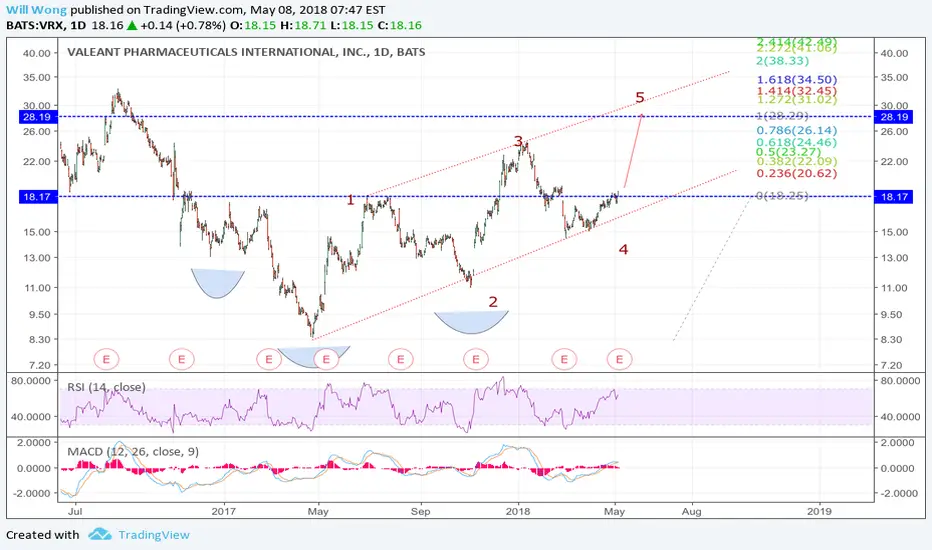Follow the TradingView link beside Created with
Screen dimensions: 932x550
[x=154, y=535]
